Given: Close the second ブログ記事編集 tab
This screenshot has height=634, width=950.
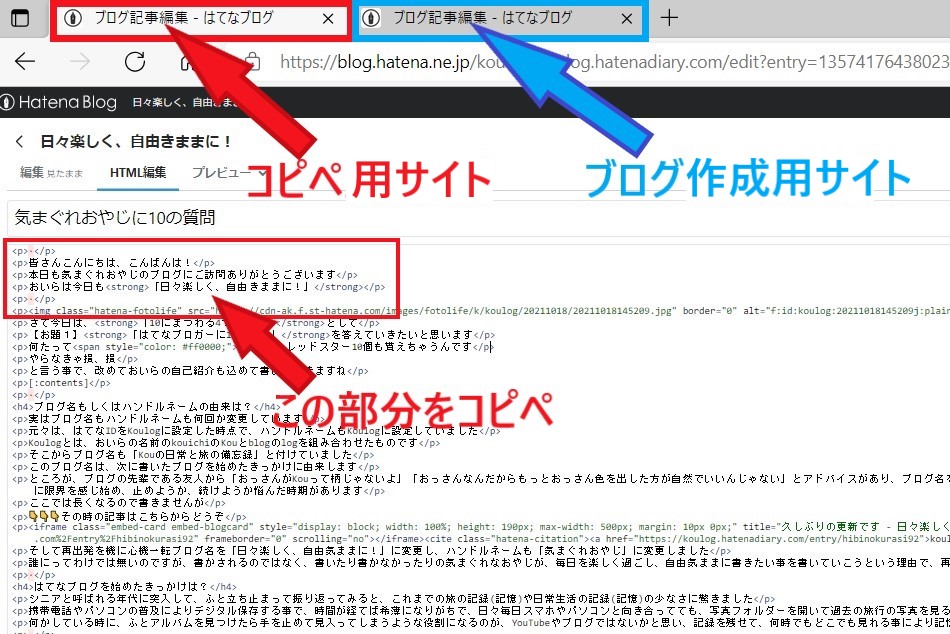Looking at the screenshot, I should coord(626,19).
